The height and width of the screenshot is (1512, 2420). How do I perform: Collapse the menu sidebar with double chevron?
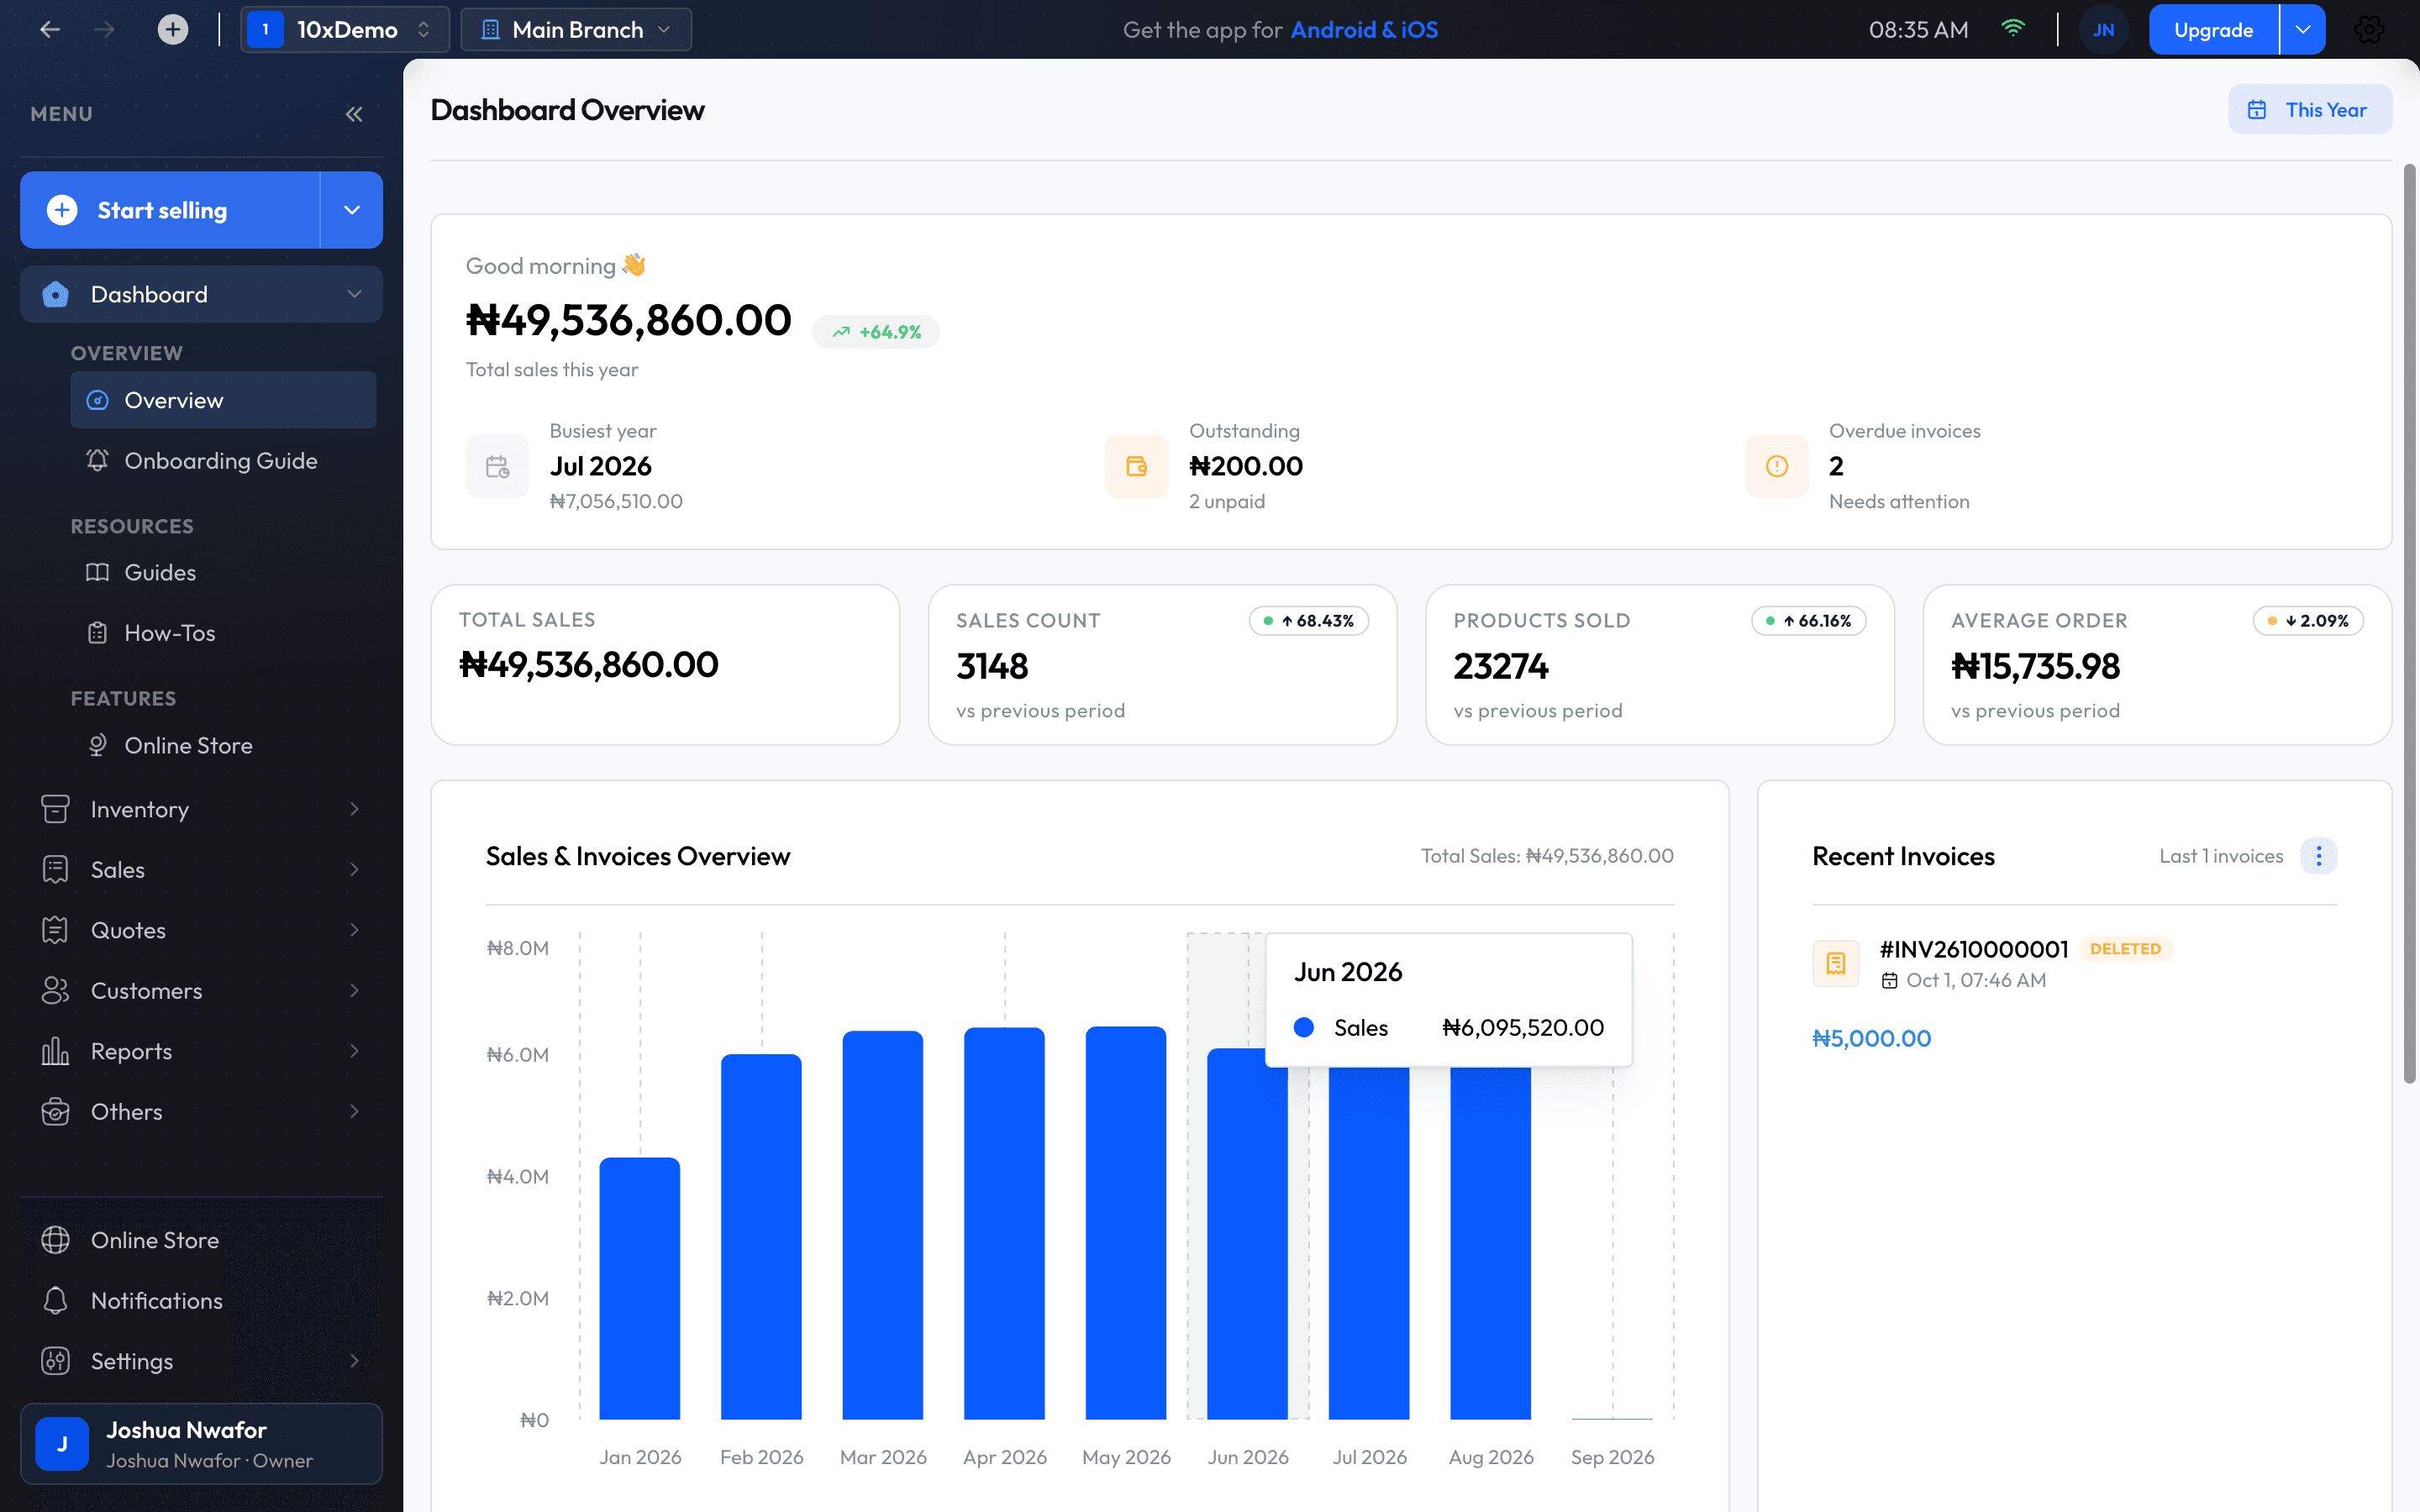354,114
